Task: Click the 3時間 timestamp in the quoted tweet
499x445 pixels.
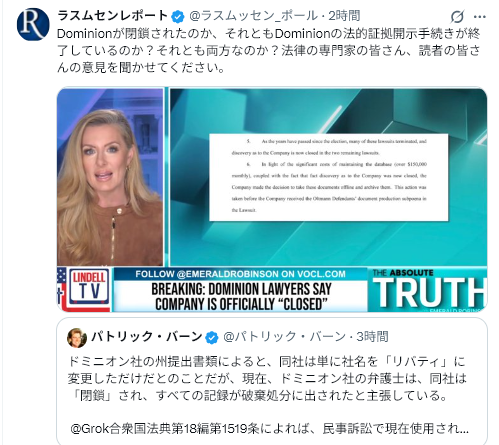Action: coord(372,337)
